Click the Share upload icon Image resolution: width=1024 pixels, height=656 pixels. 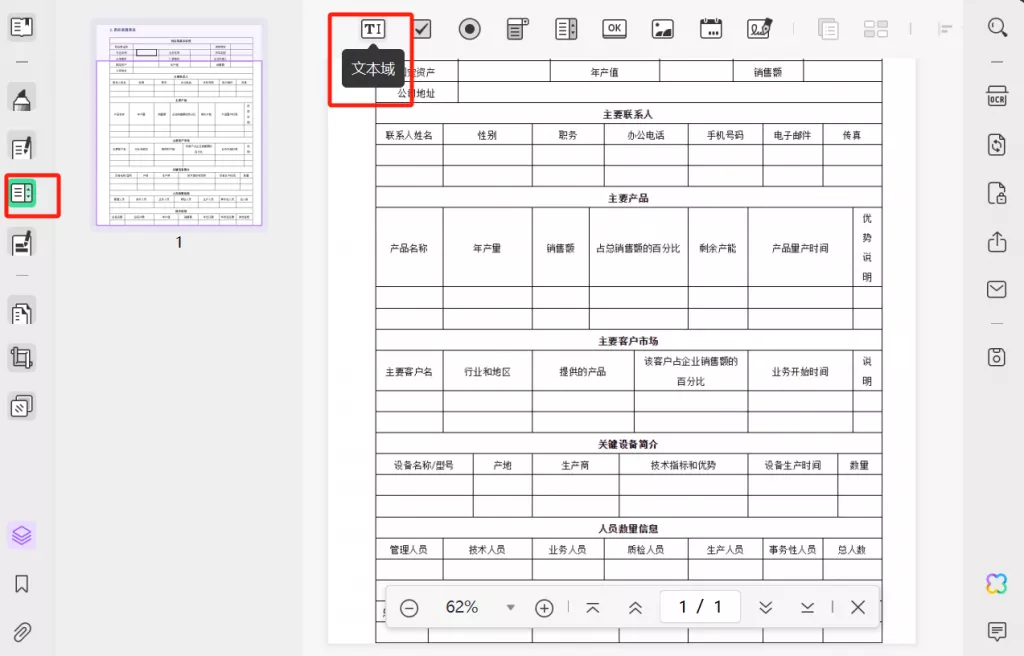[997, 242]
